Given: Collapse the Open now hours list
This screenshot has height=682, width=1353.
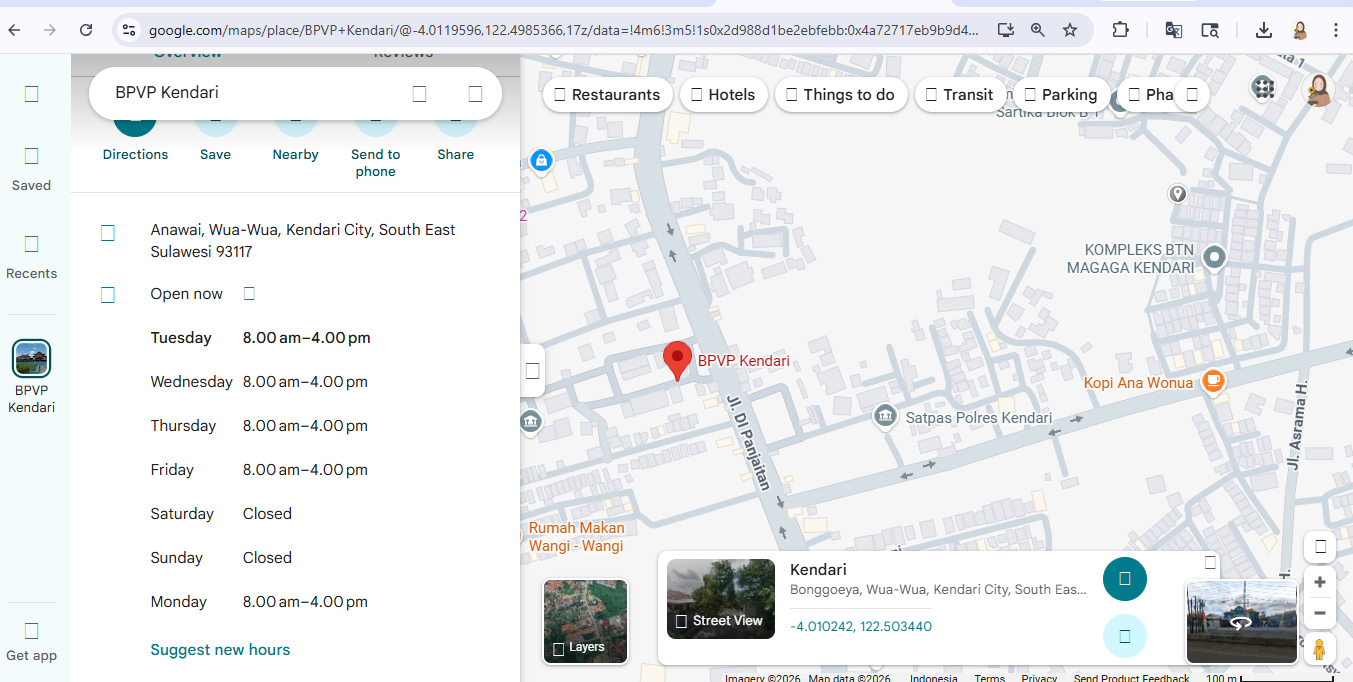Looking at the screenshot, I should point(249,294).
